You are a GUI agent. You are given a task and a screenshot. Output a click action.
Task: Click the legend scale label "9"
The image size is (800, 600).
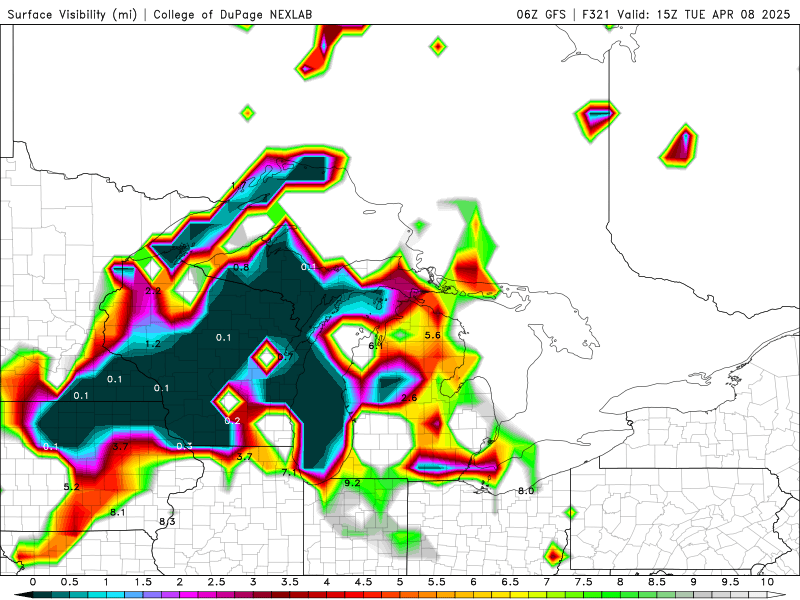[693, 582]
